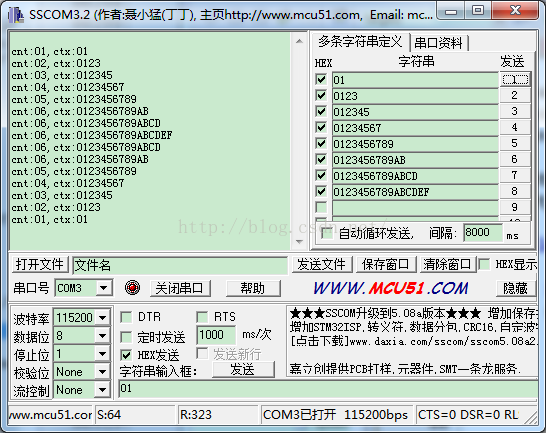Click send button 8 for 0123456789ABCDEF
The height and width of the screenshot is (433, 546).
(x=515, y=192)
